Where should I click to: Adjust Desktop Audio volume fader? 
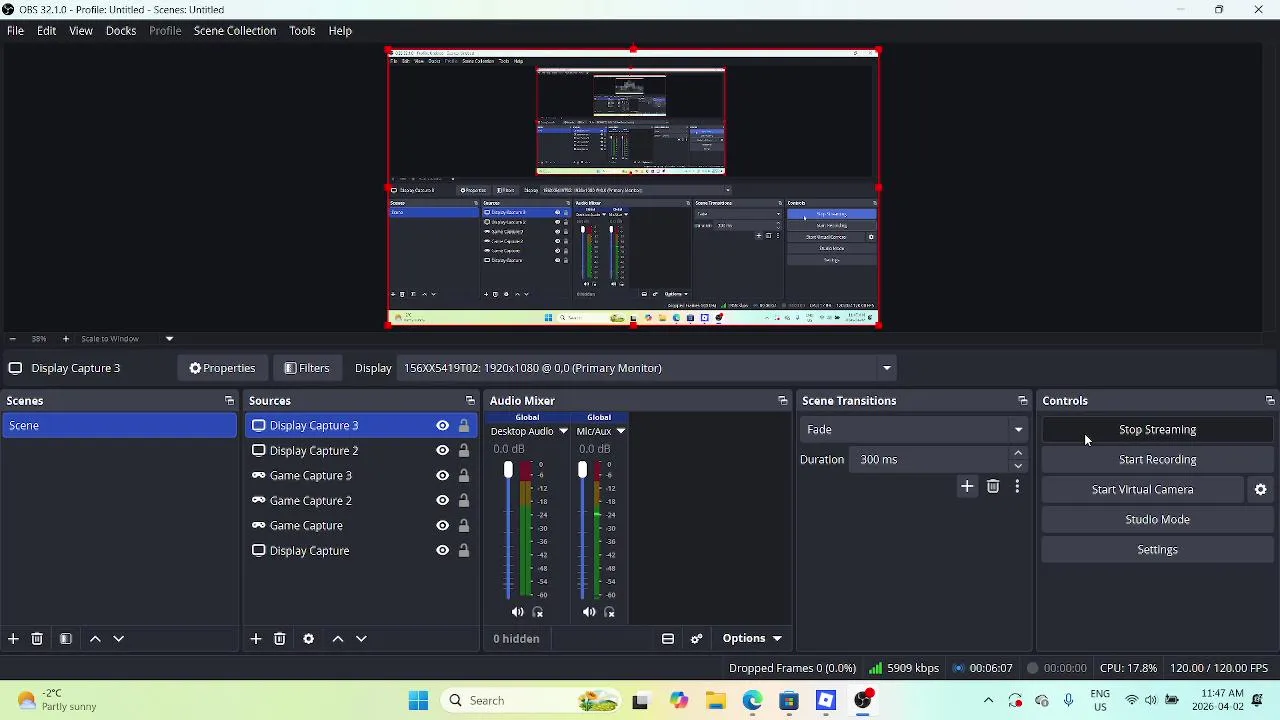[x=508, y=471]
